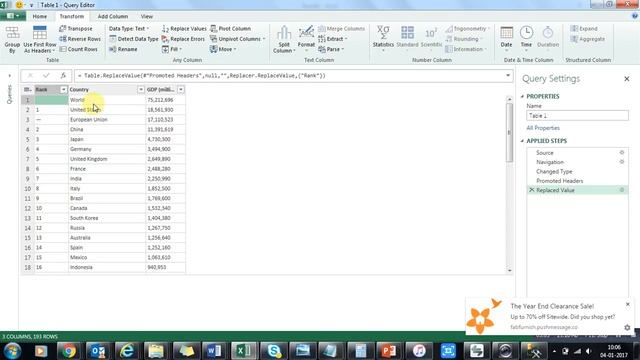
Task: Click the formula bar fx icon
Action: click(x=63, y=76)
